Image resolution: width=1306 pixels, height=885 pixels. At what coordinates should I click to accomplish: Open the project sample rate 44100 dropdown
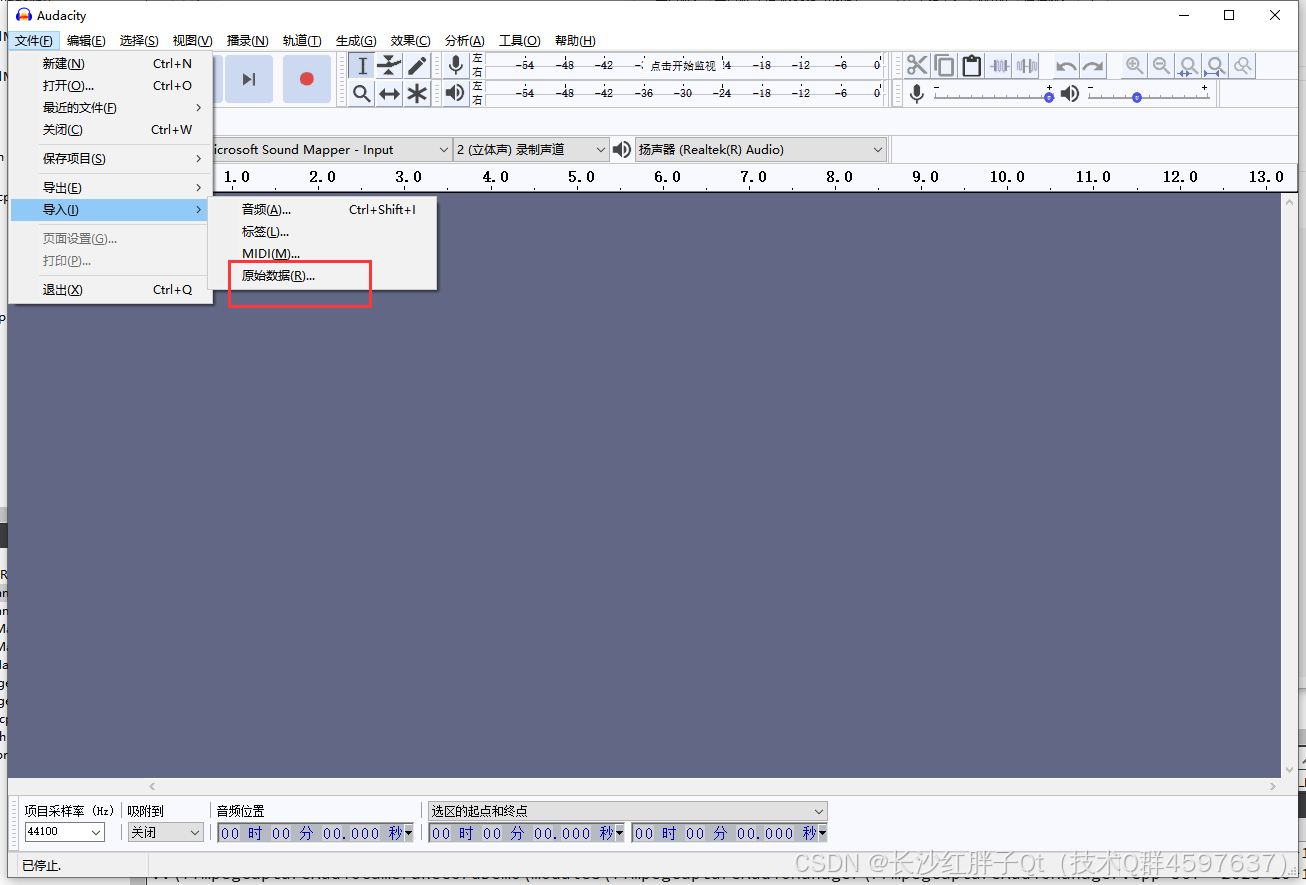[65, 832]
